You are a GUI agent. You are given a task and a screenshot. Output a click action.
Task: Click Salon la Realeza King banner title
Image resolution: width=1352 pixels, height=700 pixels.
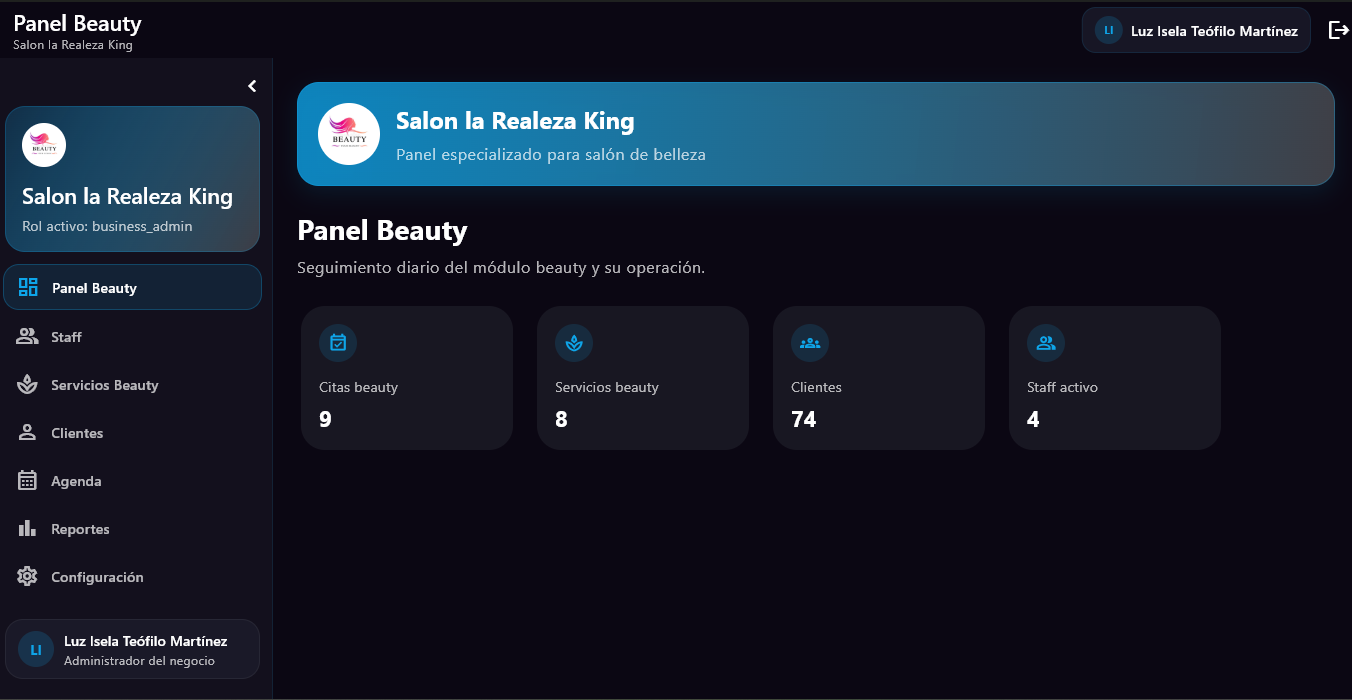point(515,121)
